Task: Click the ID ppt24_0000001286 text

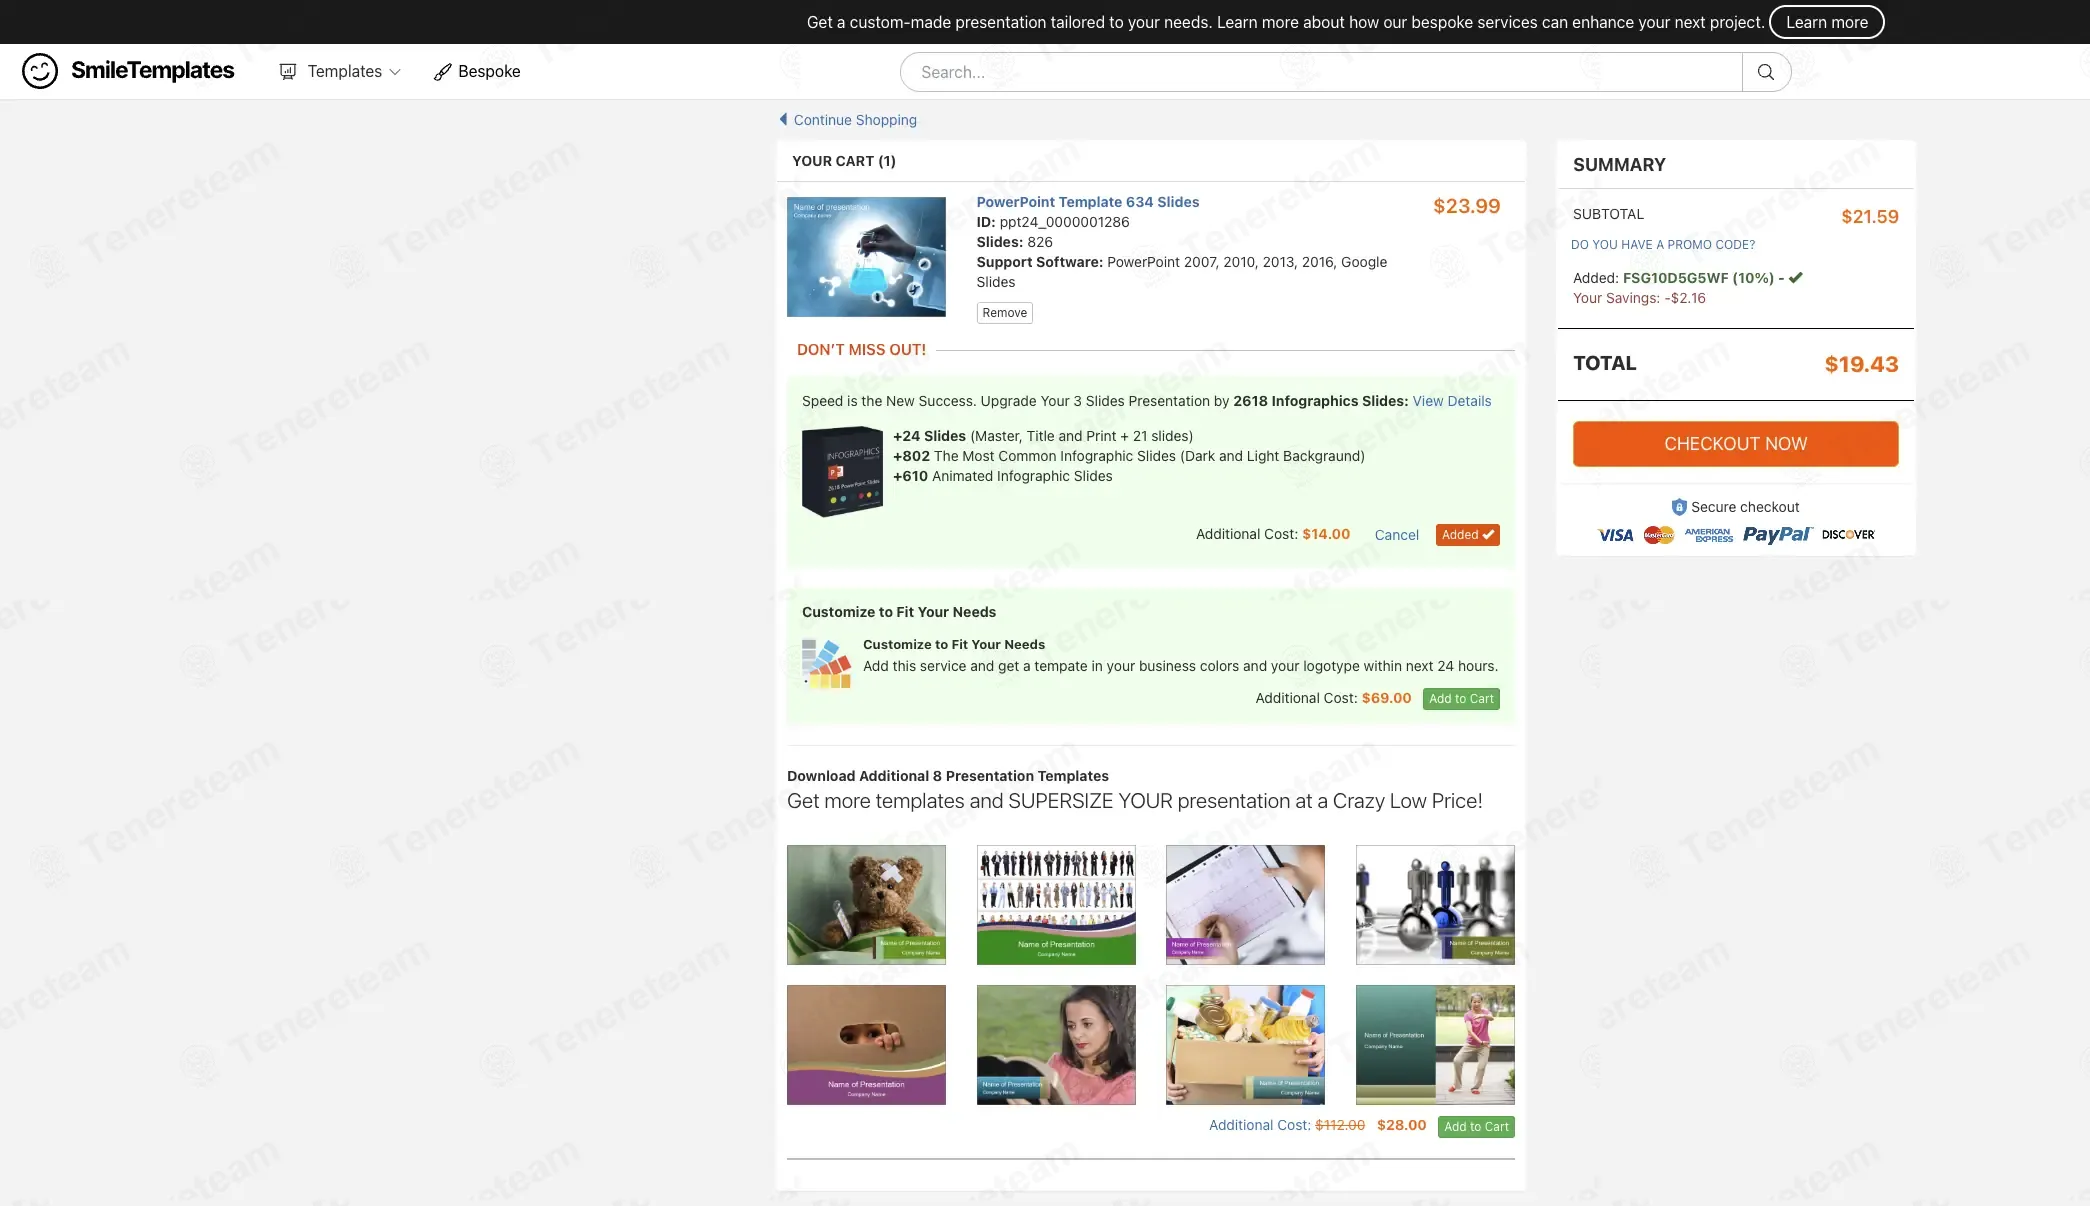Action: click(1053, 222)
